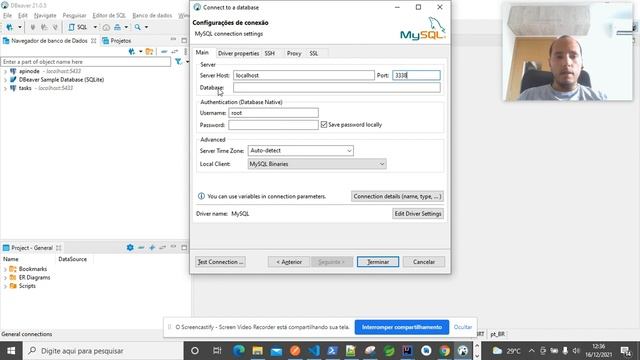The image size is (640, 360).
Task: Click the circular commit icon next to SQL
Action: [106, 27]
